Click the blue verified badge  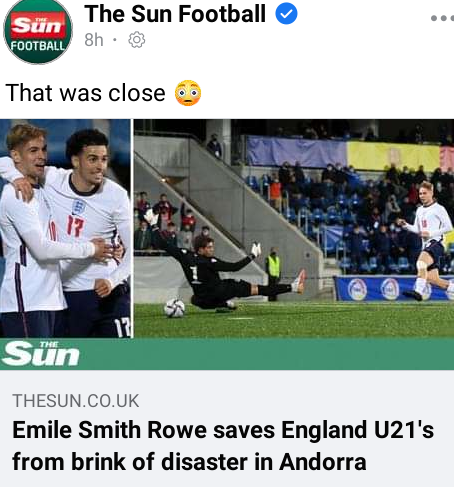286,13
